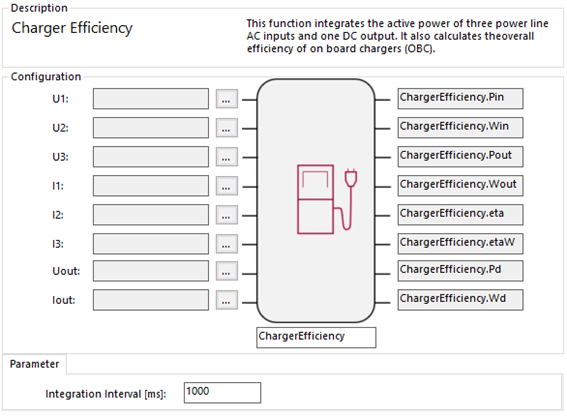The height and width of the screenshot is (416, 567).
Task: Click the Uout signal input field
Action: (x=151, y=271)
